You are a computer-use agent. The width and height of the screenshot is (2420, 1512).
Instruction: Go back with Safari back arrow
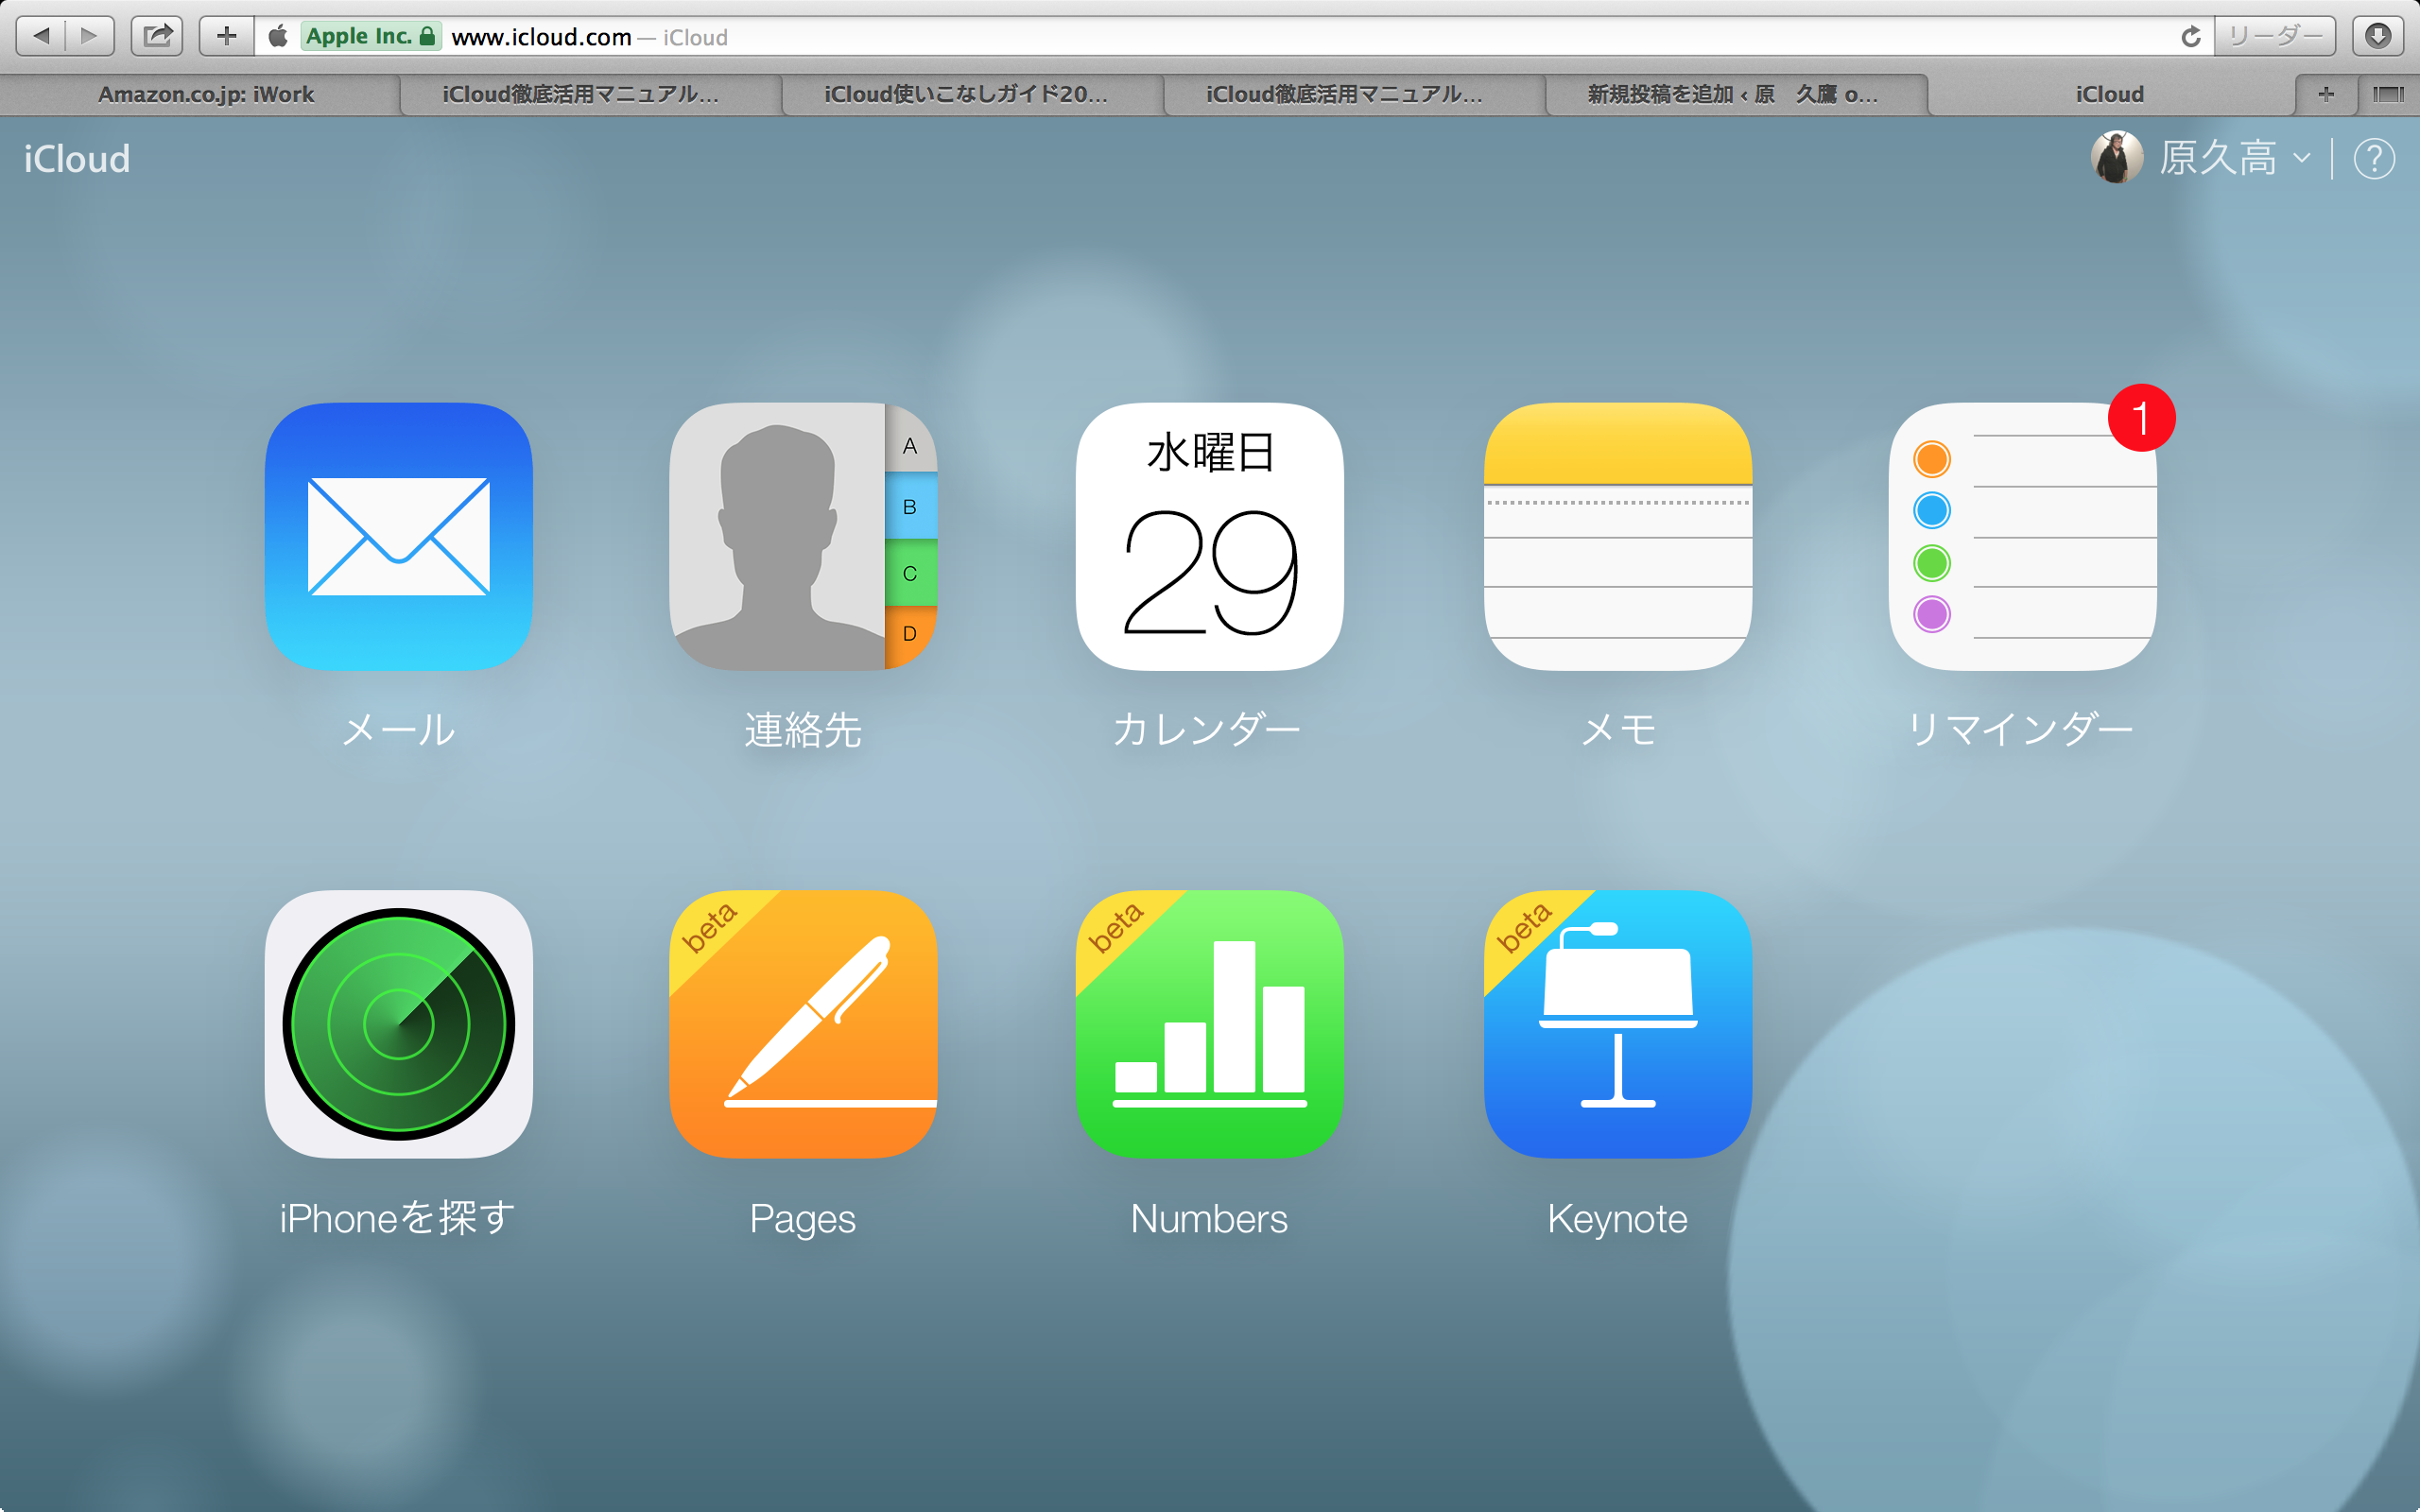point(41,36)
